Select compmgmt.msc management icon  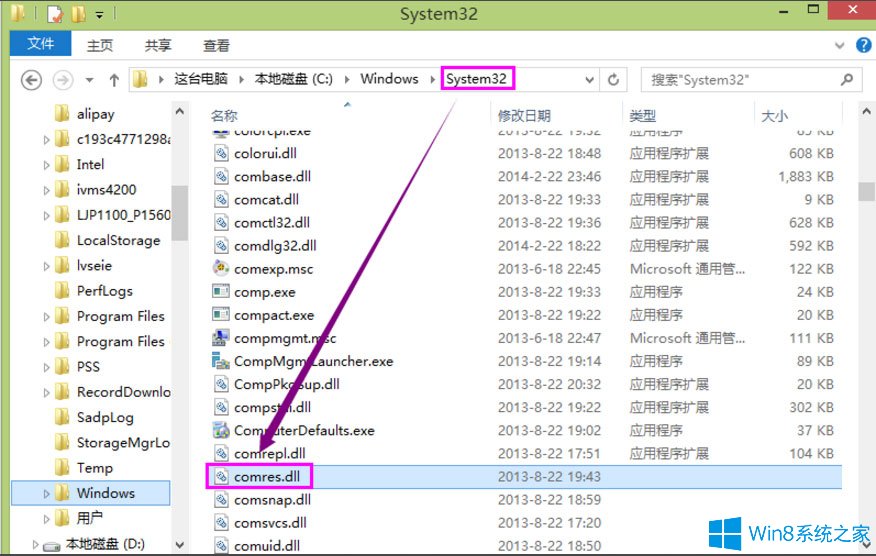click(x=221, y=338)
